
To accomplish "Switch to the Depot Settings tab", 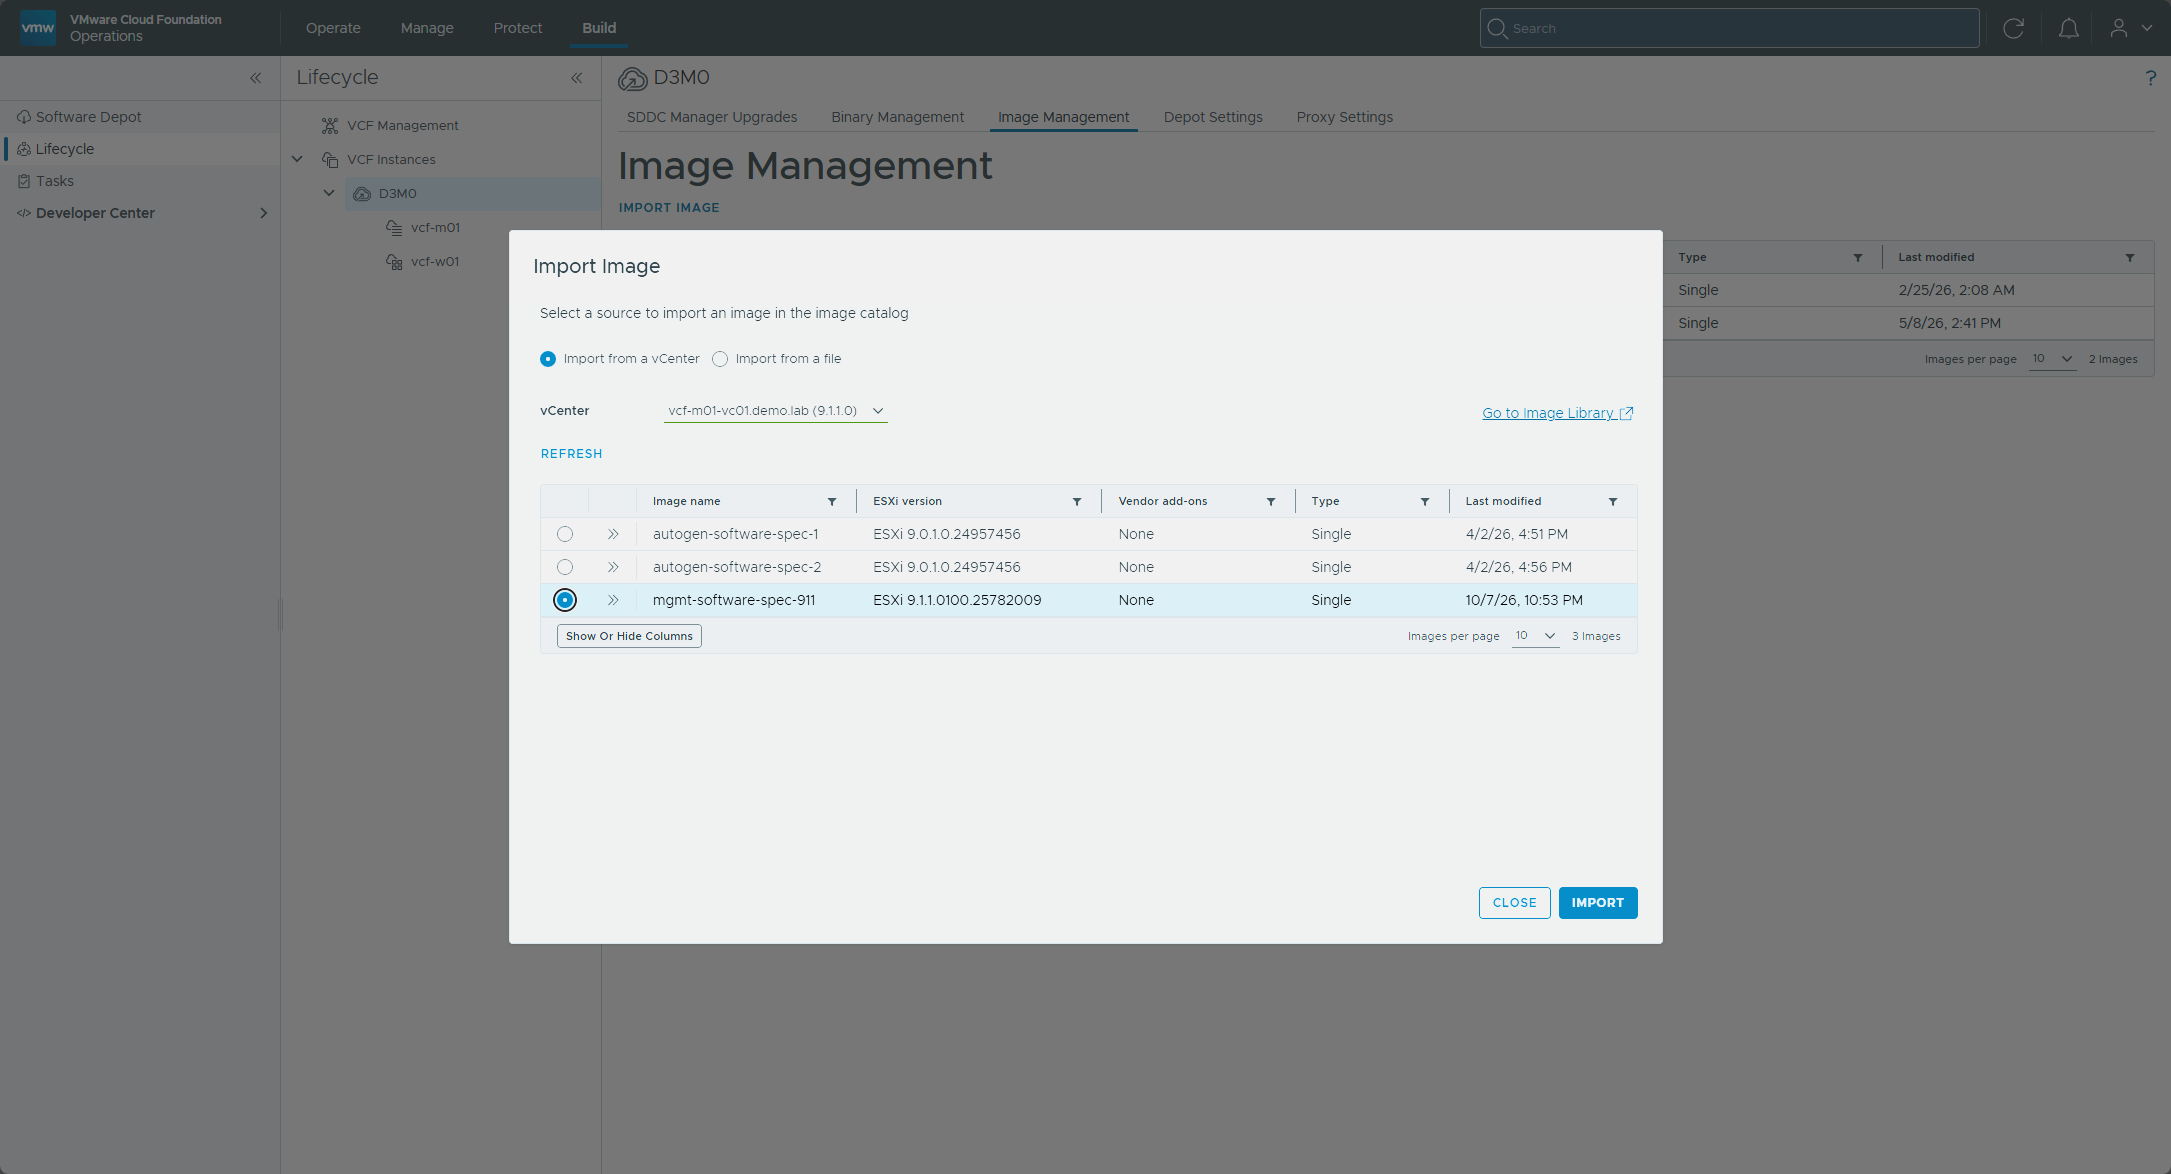I will [1213, 117].
